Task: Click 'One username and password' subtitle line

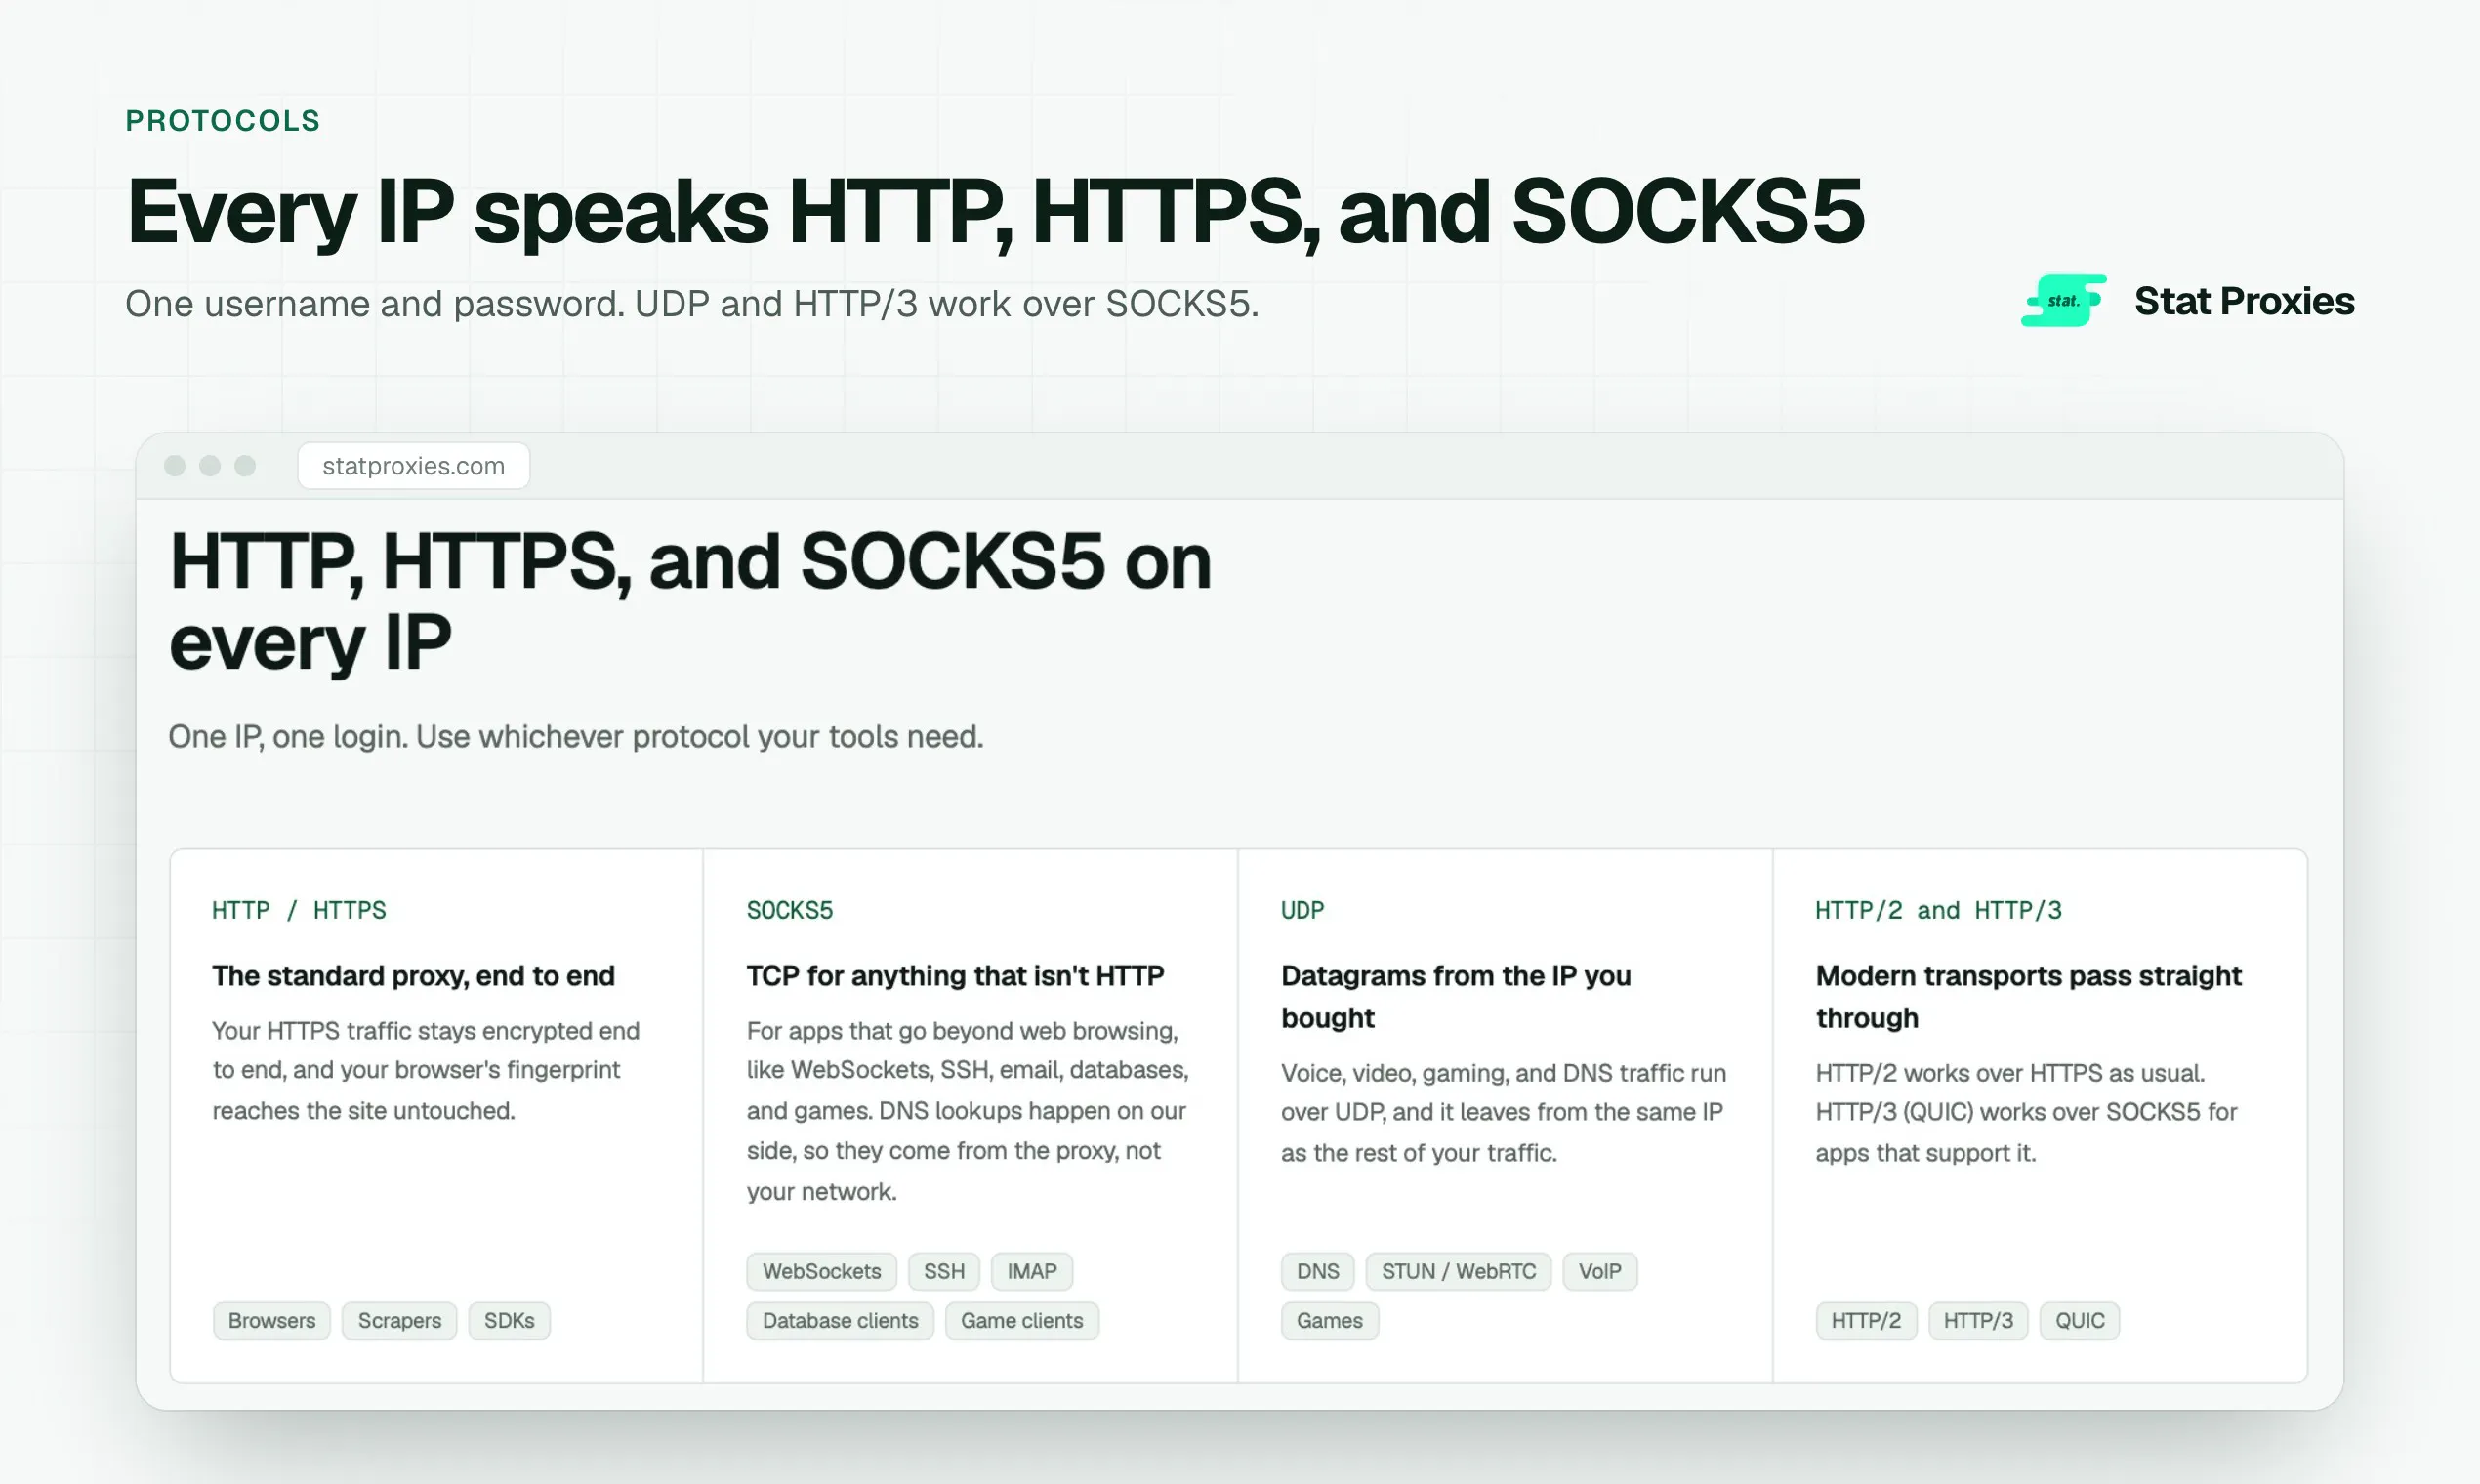Action: pos(692,304)
